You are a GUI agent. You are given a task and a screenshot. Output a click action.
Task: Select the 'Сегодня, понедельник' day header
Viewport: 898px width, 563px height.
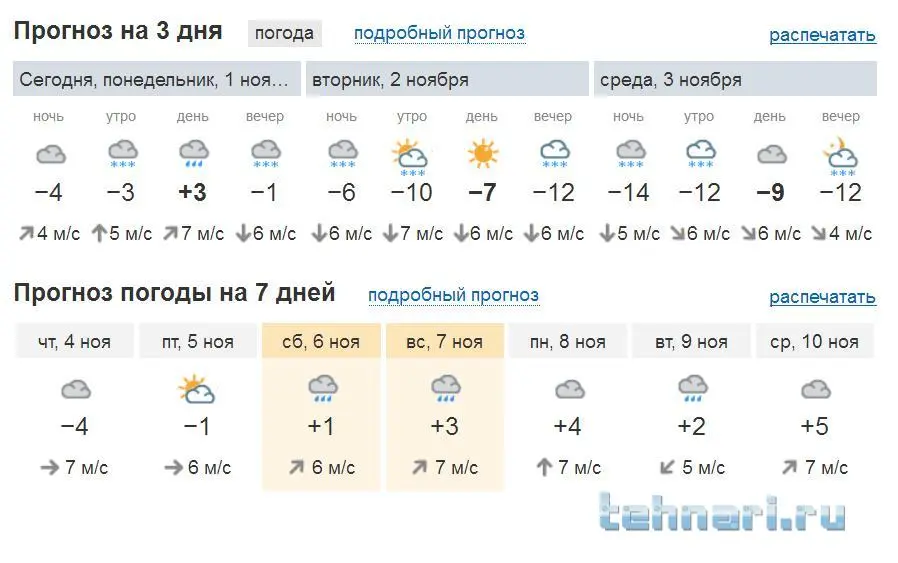click(158, 79)
